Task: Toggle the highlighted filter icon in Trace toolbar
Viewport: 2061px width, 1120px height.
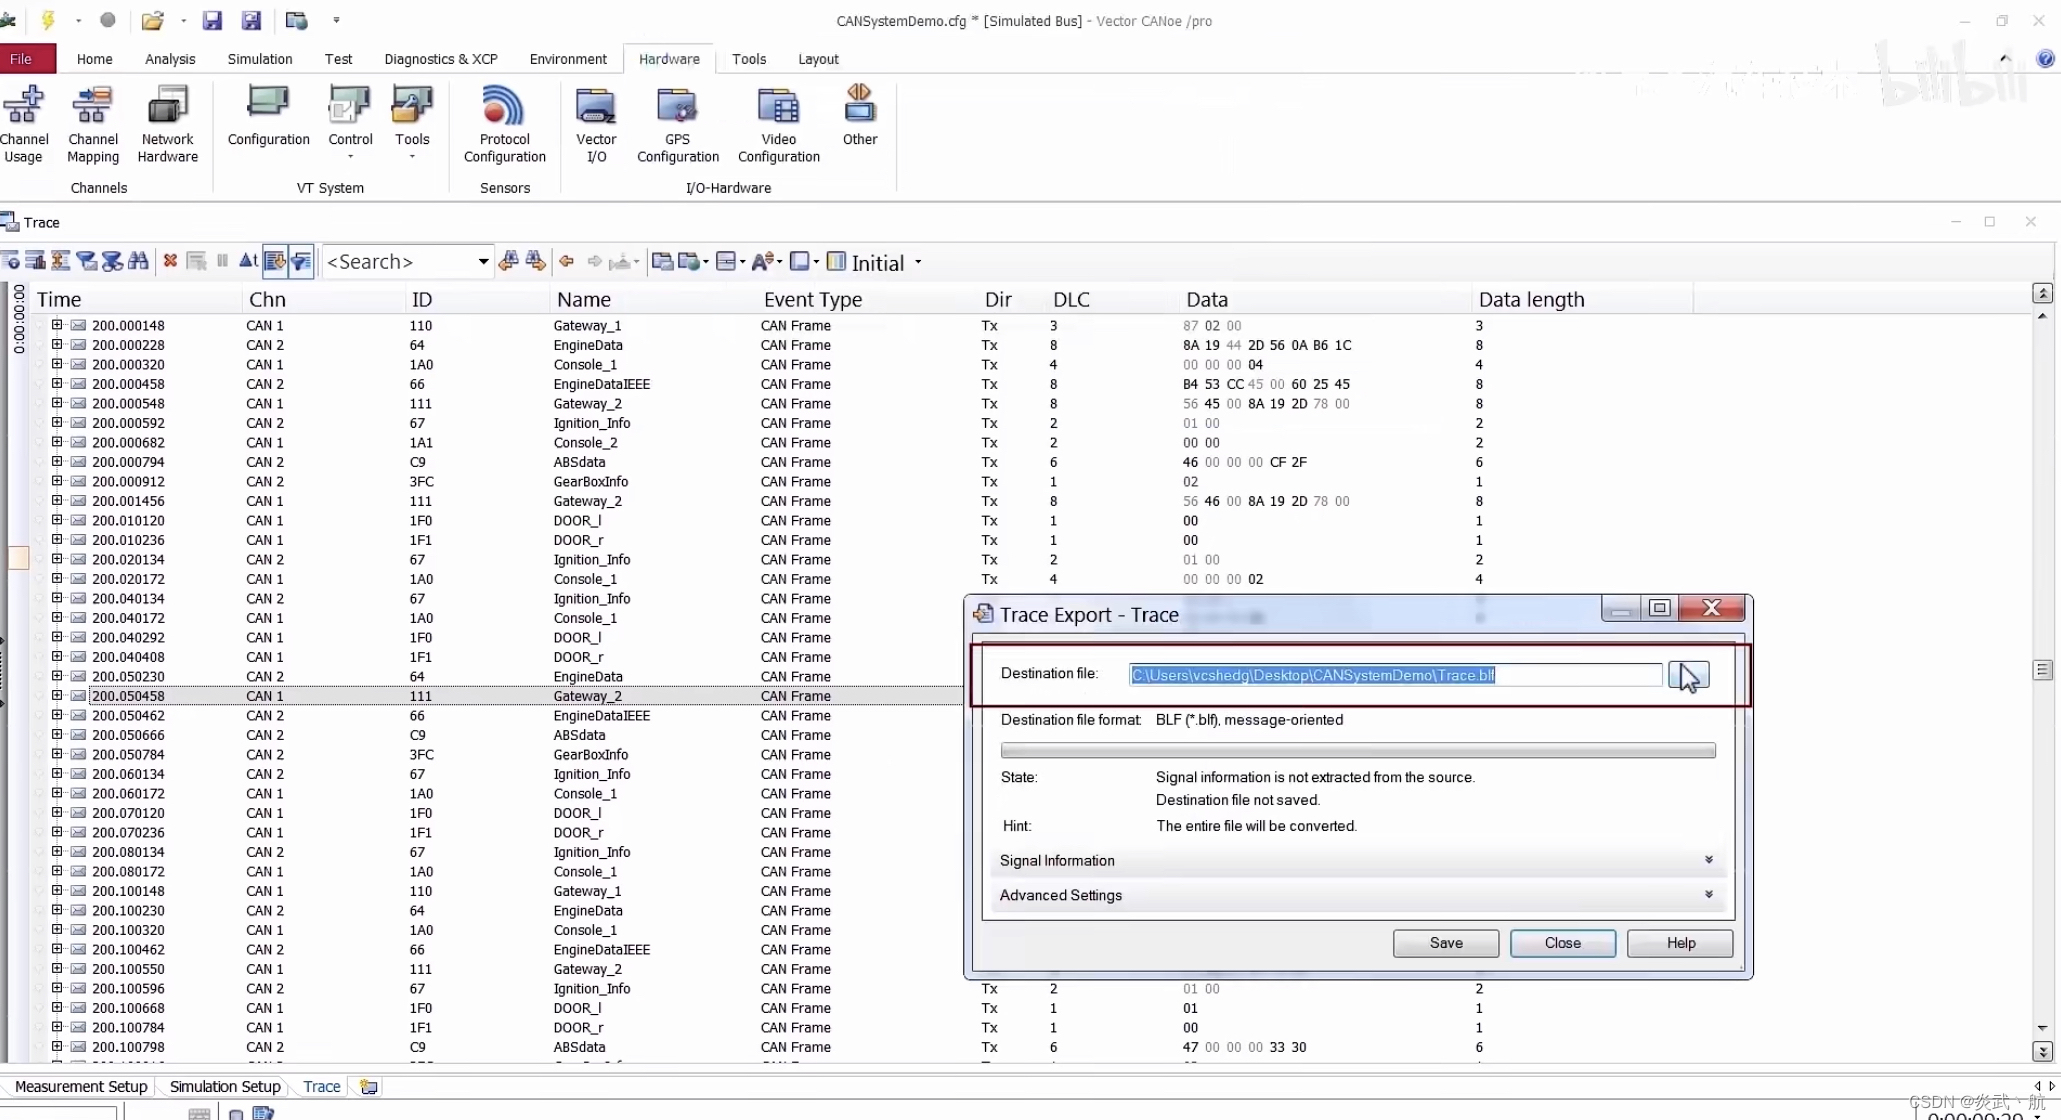Action: [301, 261]
